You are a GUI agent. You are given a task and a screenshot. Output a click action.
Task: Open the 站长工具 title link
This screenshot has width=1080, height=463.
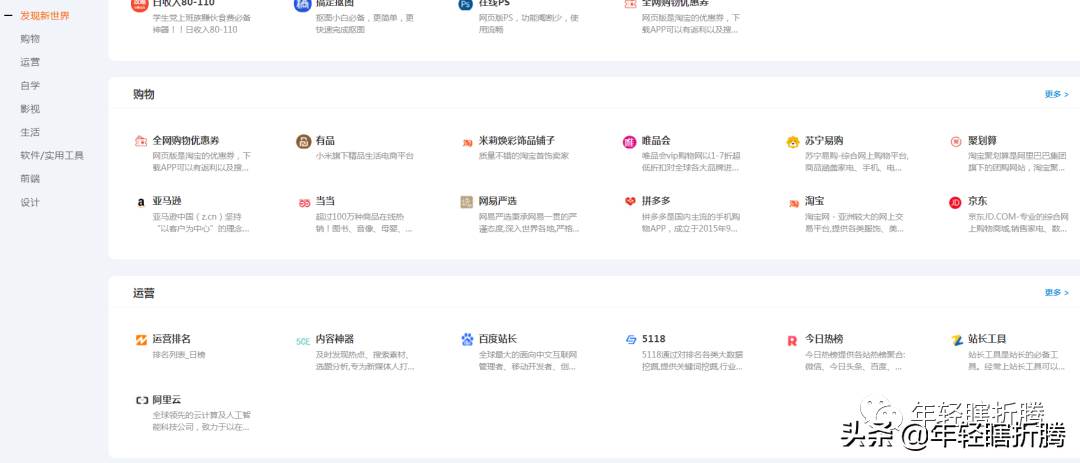987,339
